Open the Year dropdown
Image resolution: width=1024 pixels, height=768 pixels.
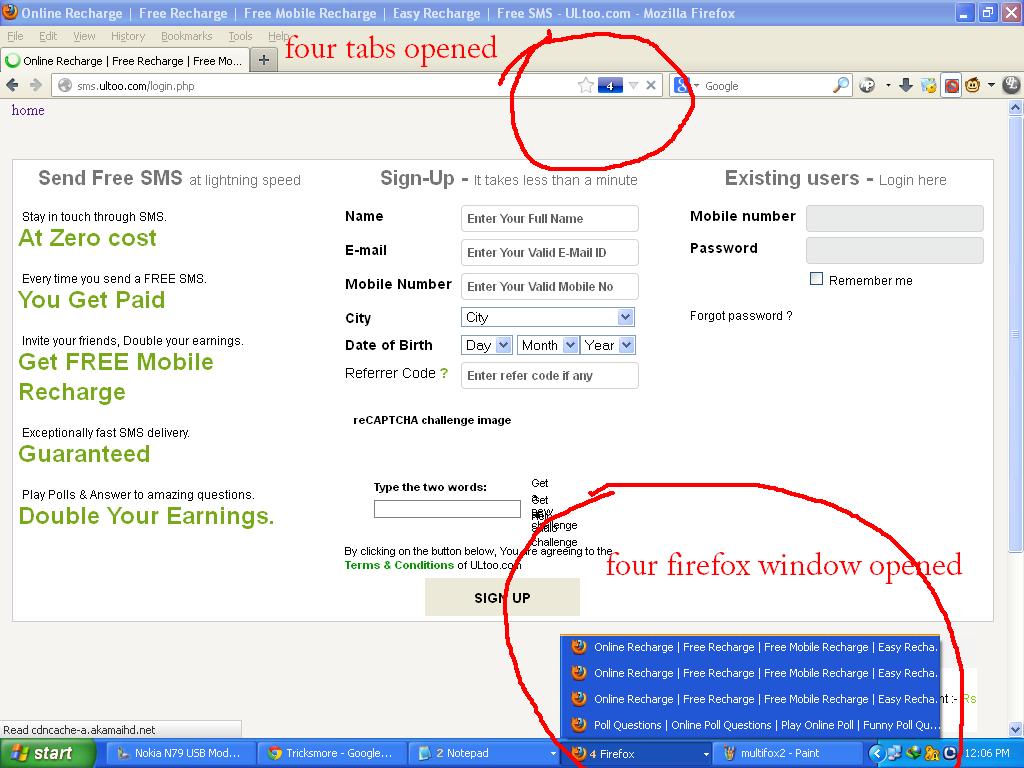point(609,345)
